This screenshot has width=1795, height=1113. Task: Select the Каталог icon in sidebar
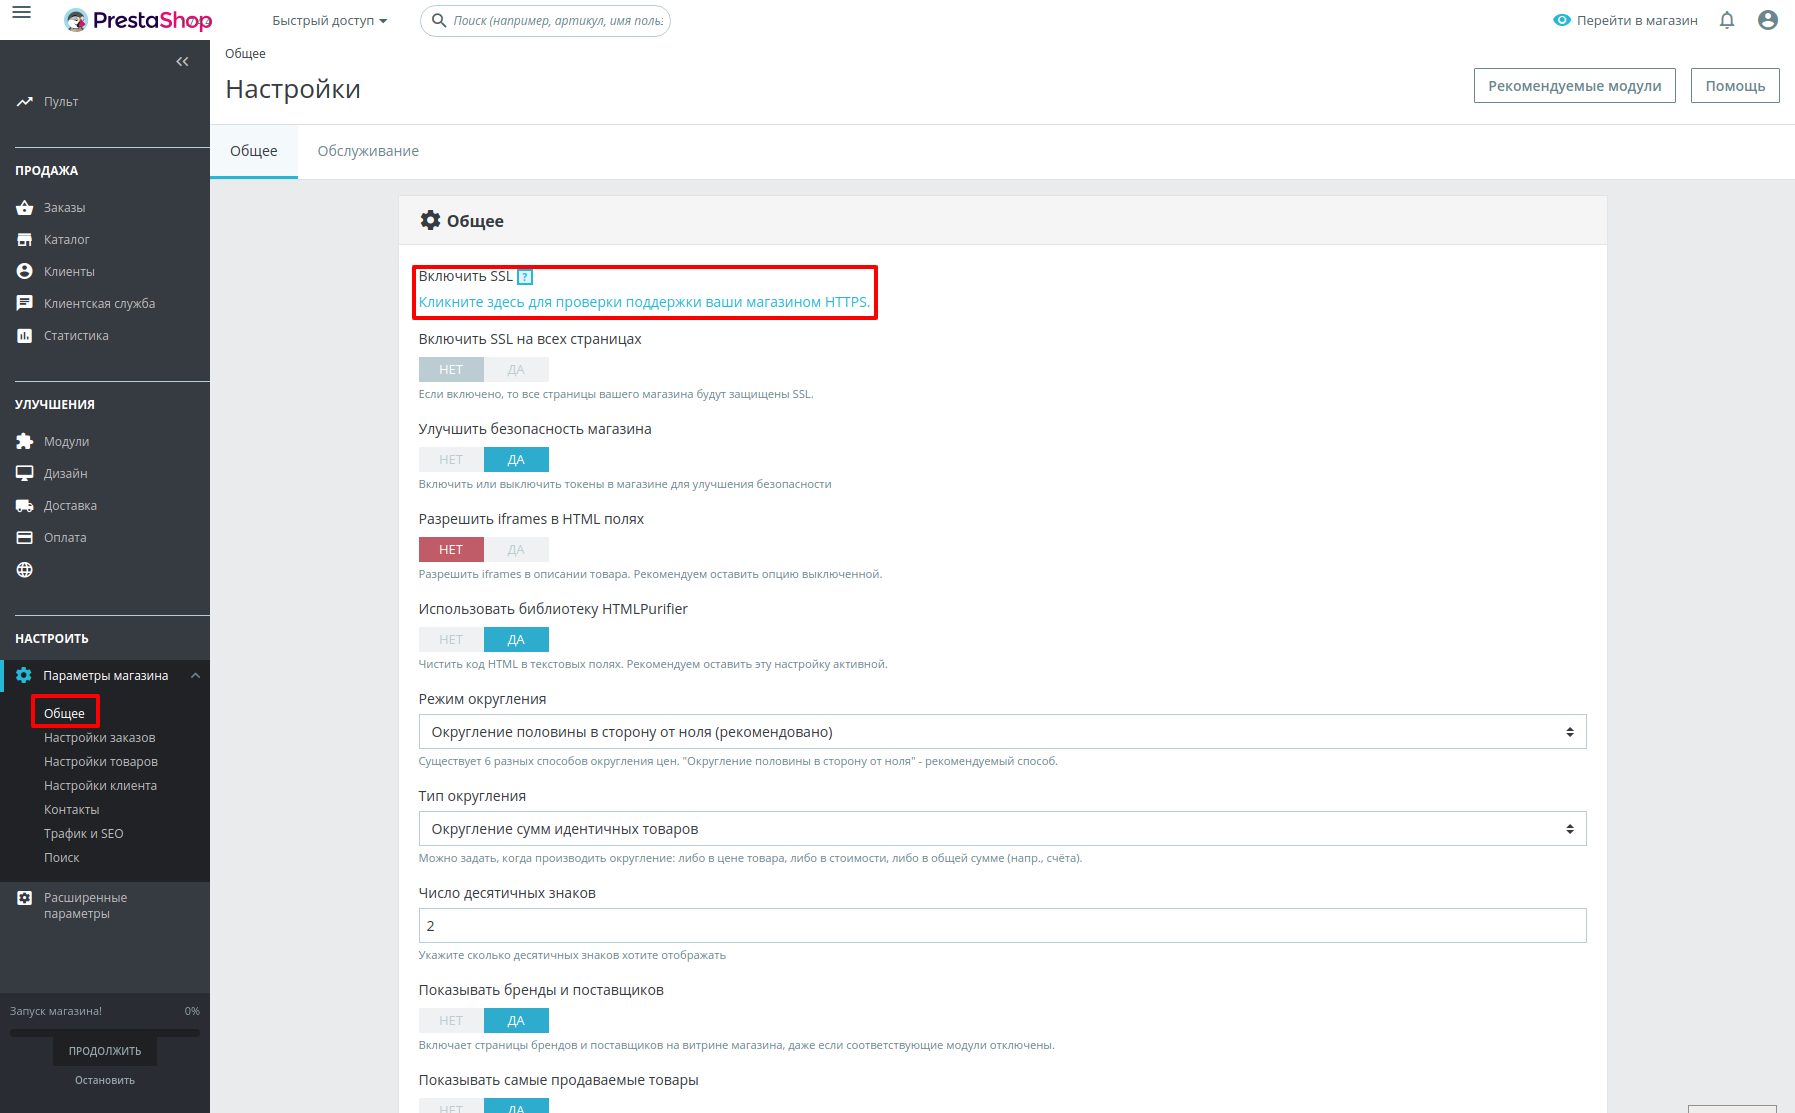25,239
